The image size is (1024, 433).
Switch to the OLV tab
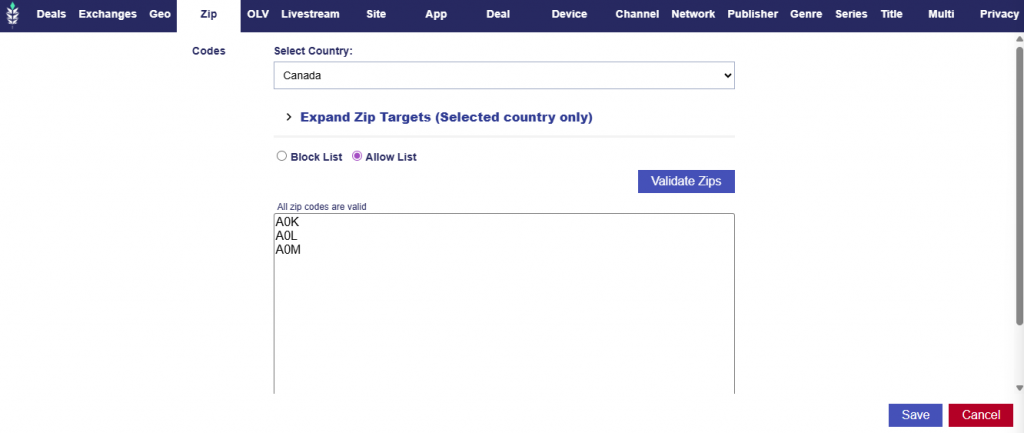click(x=258, y=15)
